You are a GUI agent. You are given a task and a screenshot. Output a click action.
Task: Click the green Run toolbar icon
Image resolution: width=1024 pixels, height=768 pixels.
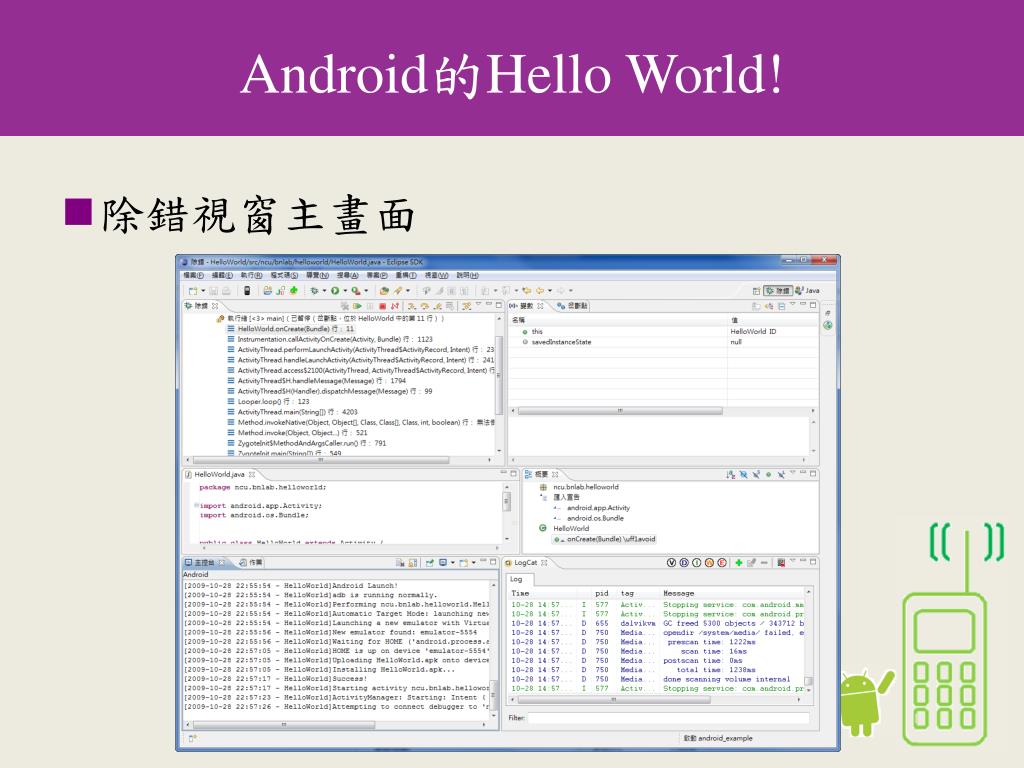pyautogui.click(x=335, y=291)
